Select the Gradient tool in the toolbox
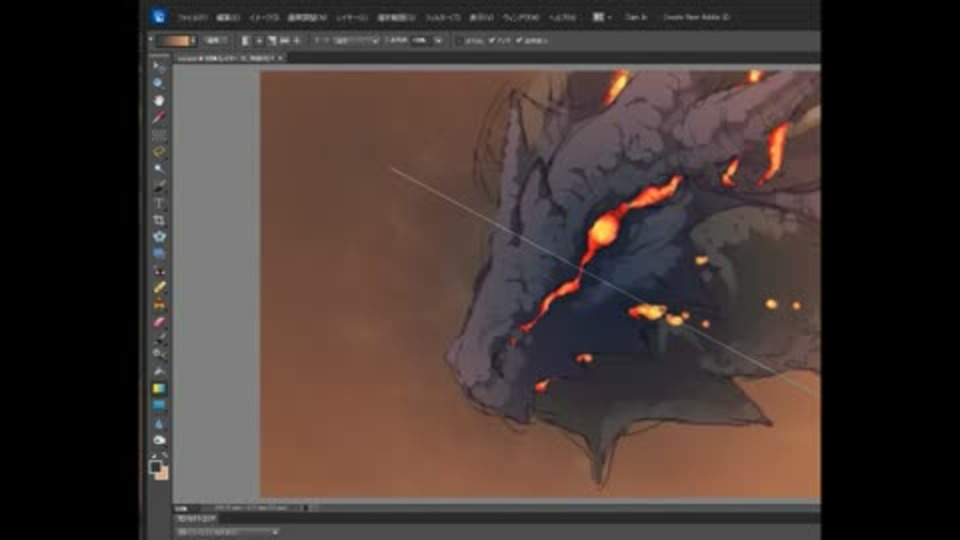Screen dimensions: 960x540 coord(159,388)
